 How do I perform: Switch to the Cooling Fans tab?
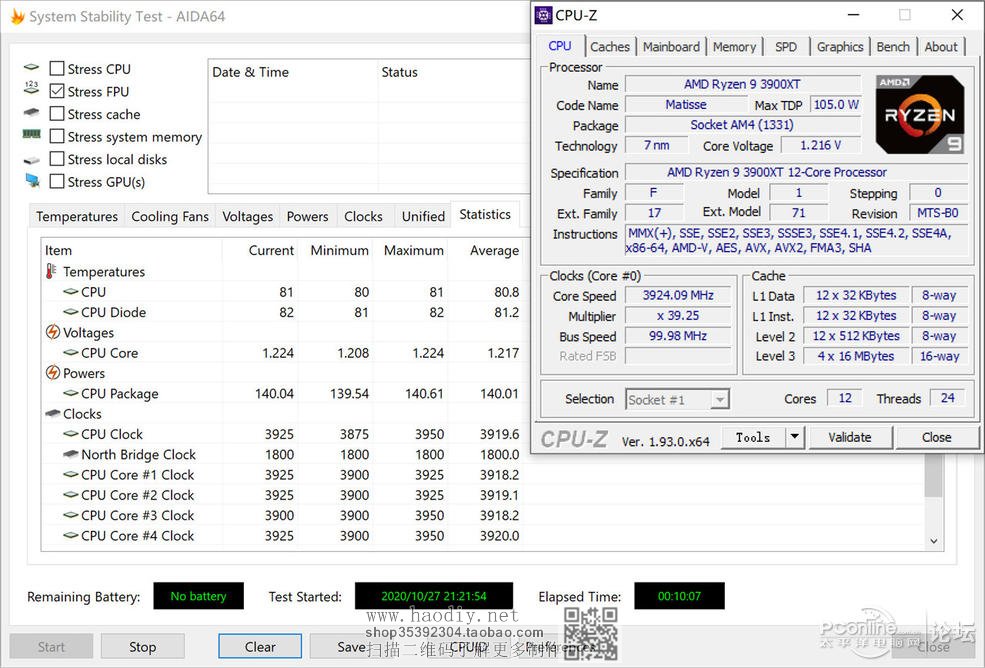click(170, 216)
